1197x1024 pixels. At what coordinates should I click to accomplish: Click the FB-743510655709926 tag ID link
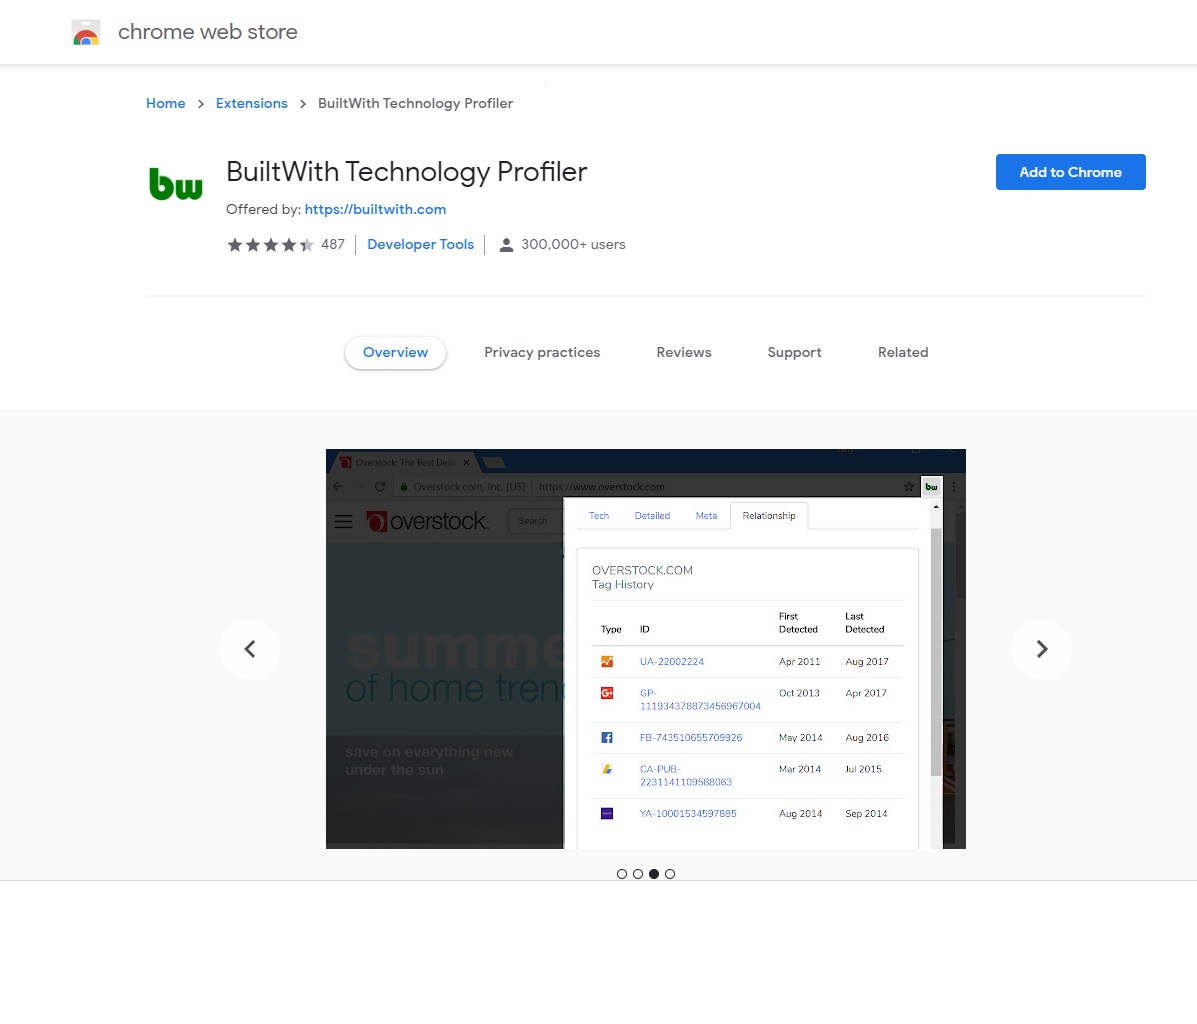[x=691, y=738]
